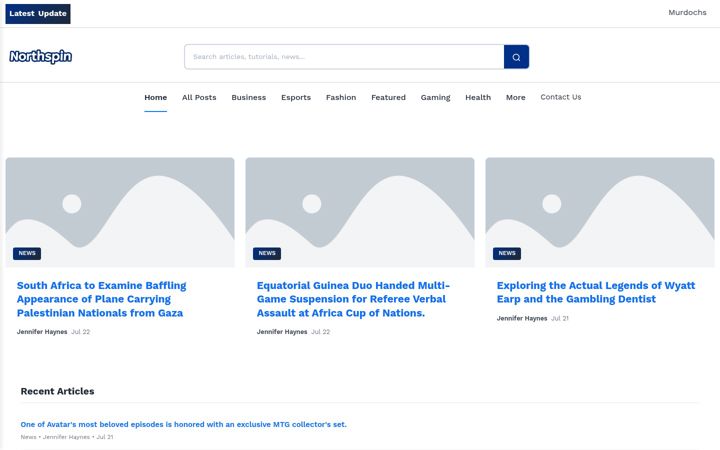Open Equatorial Guinea Duo Handed headline
The width and height of the screenshot is (720, 450).
coord(353,299)
